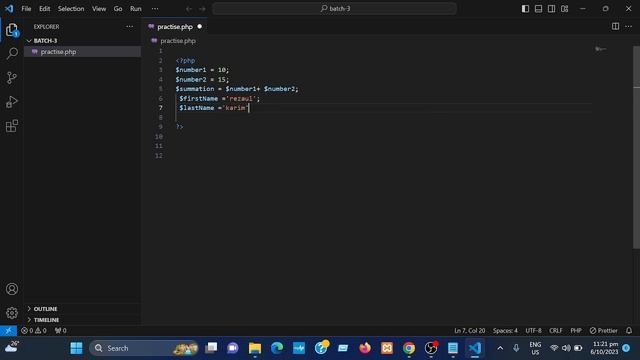Open the View menu
Screen dimensions: 640x360
pos(99,9)
